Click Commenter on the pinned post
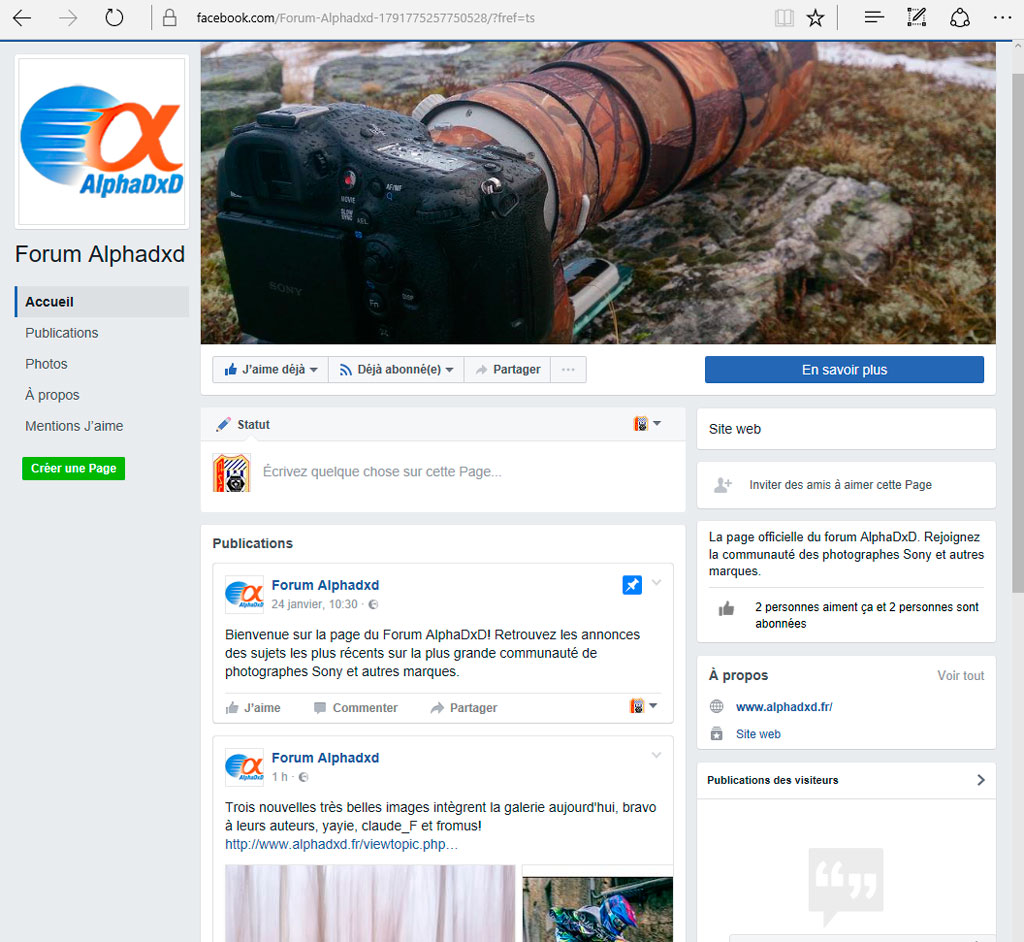The height and width of the screenshot is (942, 1024). (356, 707)
